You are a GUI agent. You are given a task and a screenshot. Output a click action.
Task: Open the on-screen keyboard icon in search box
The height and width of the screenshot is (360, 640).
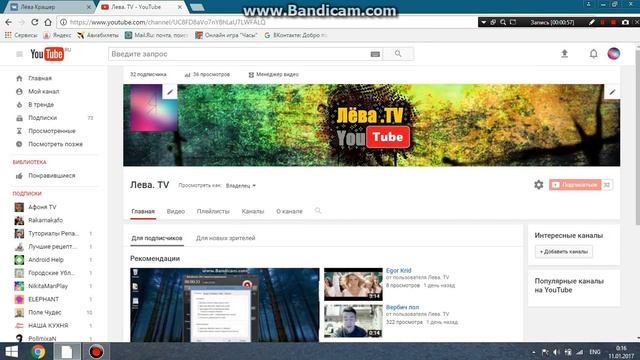[x=375, y=54]
